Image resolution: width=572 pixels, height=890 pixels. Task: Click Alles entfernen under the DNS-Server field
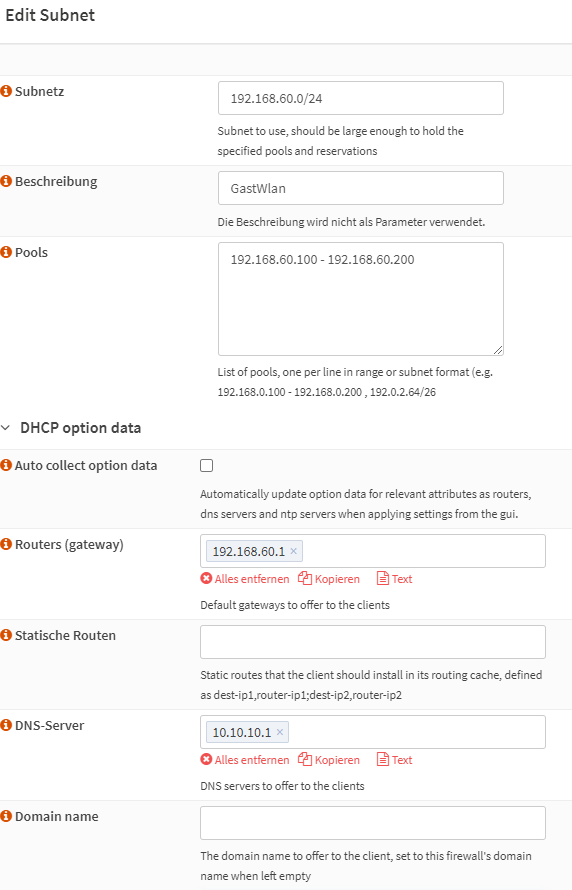245,760
